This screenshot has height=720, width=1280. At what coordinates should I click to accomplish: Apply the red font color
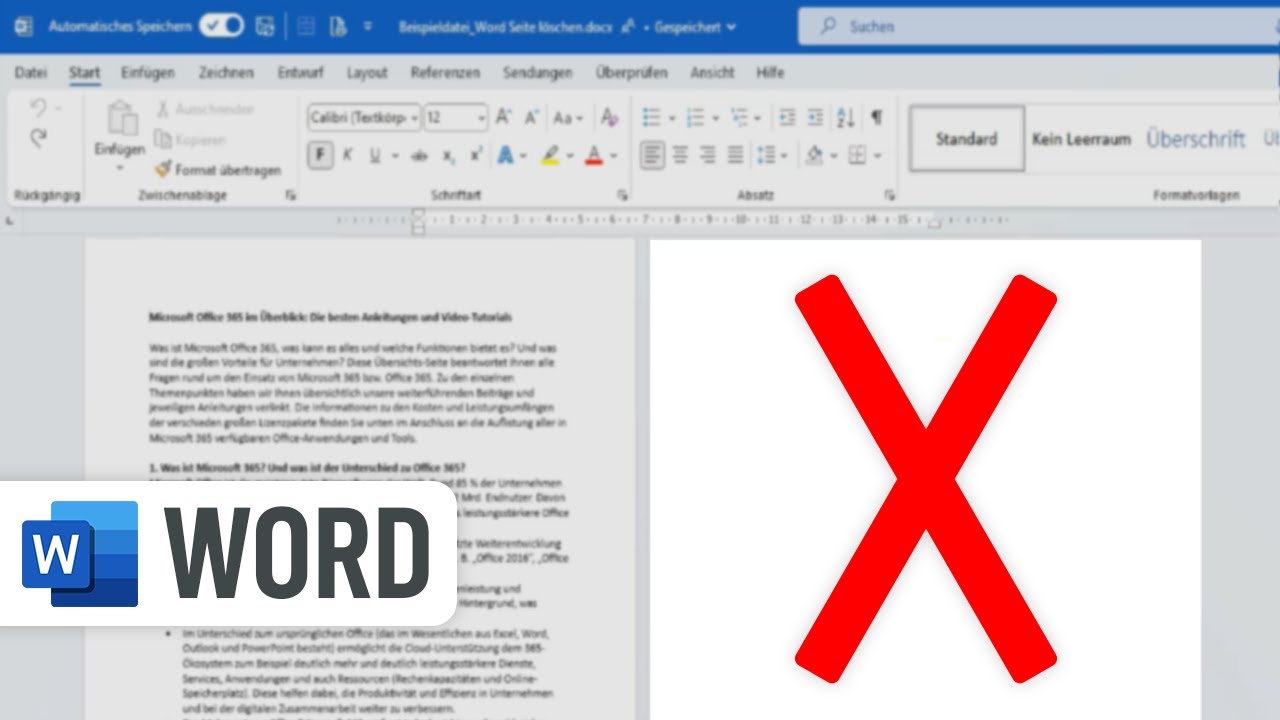594,155
